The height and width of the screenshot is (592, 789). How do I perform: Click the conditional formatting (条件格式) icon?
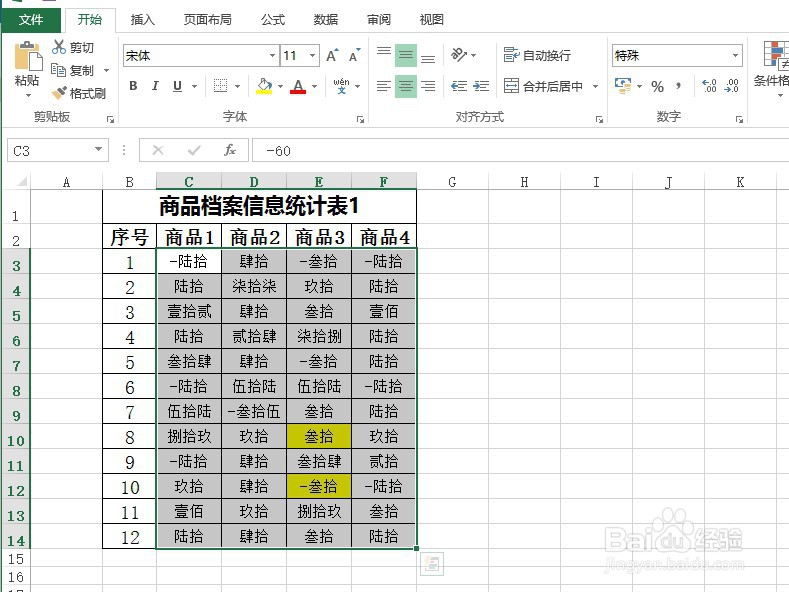775,54
